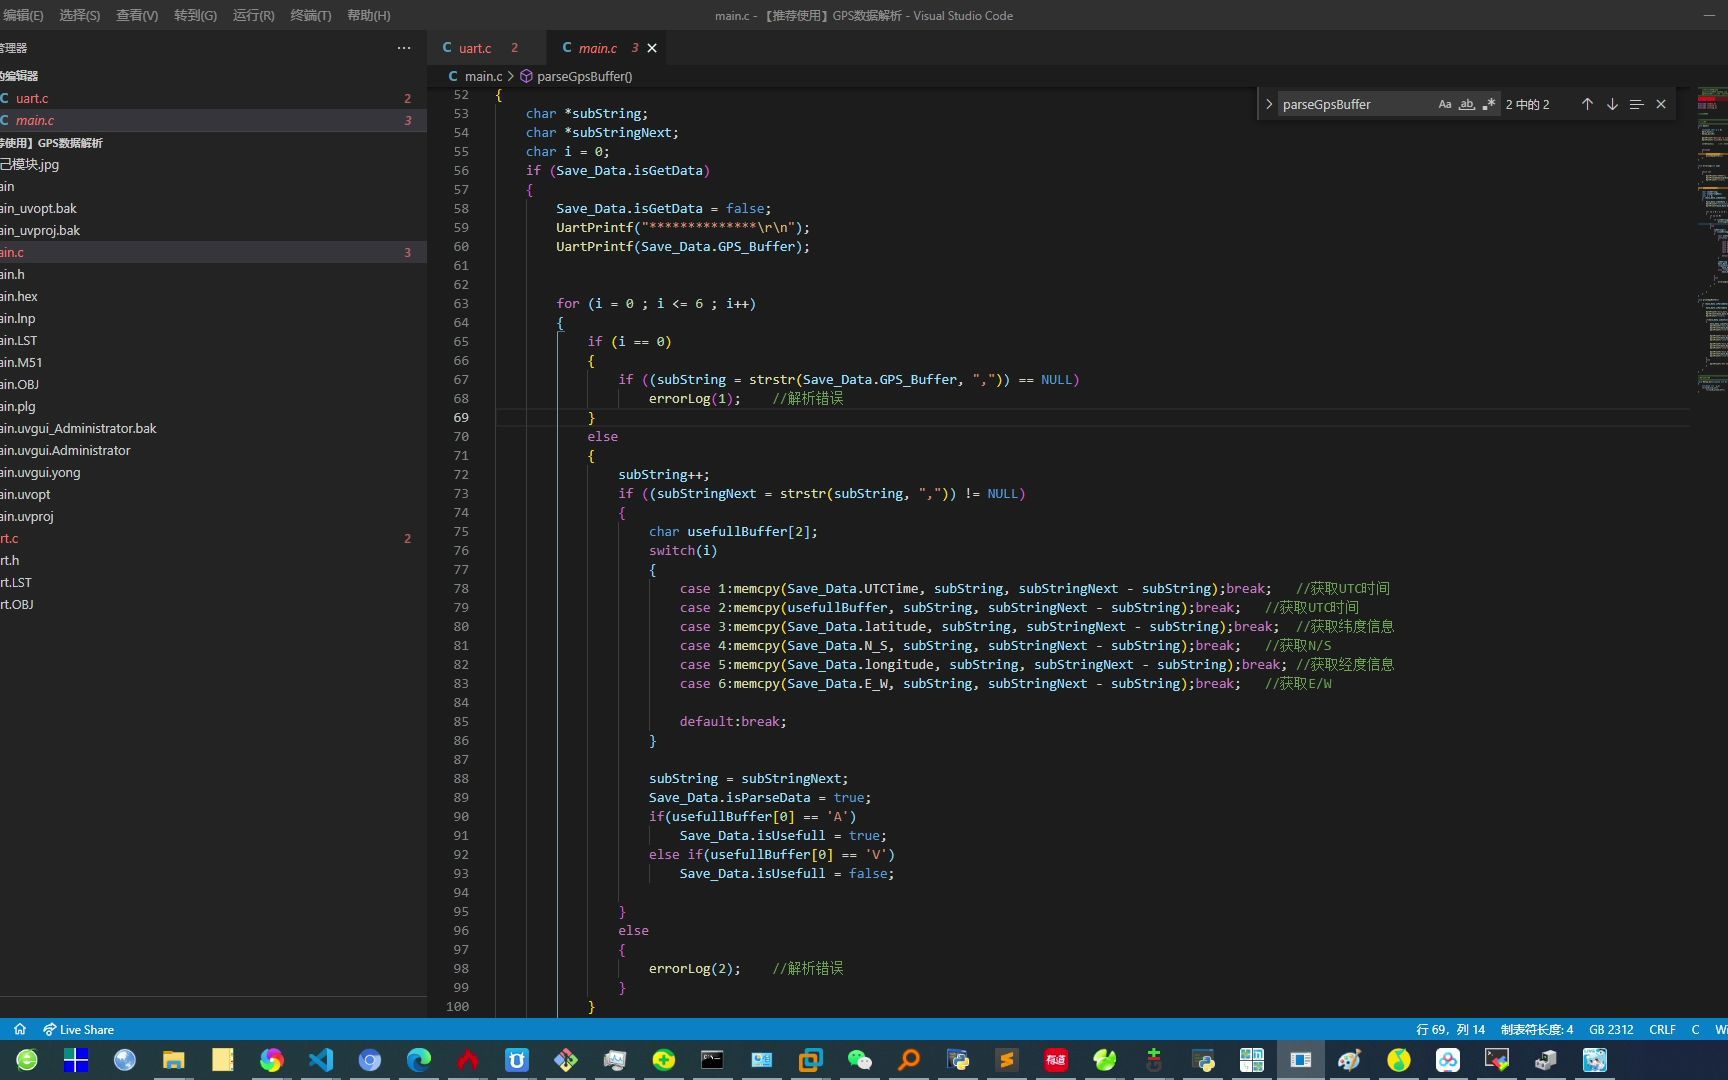Close the main.c editor tab
Image resolution: width=1728 pixels, height=1080 pixels.
[x=652, y=48]
